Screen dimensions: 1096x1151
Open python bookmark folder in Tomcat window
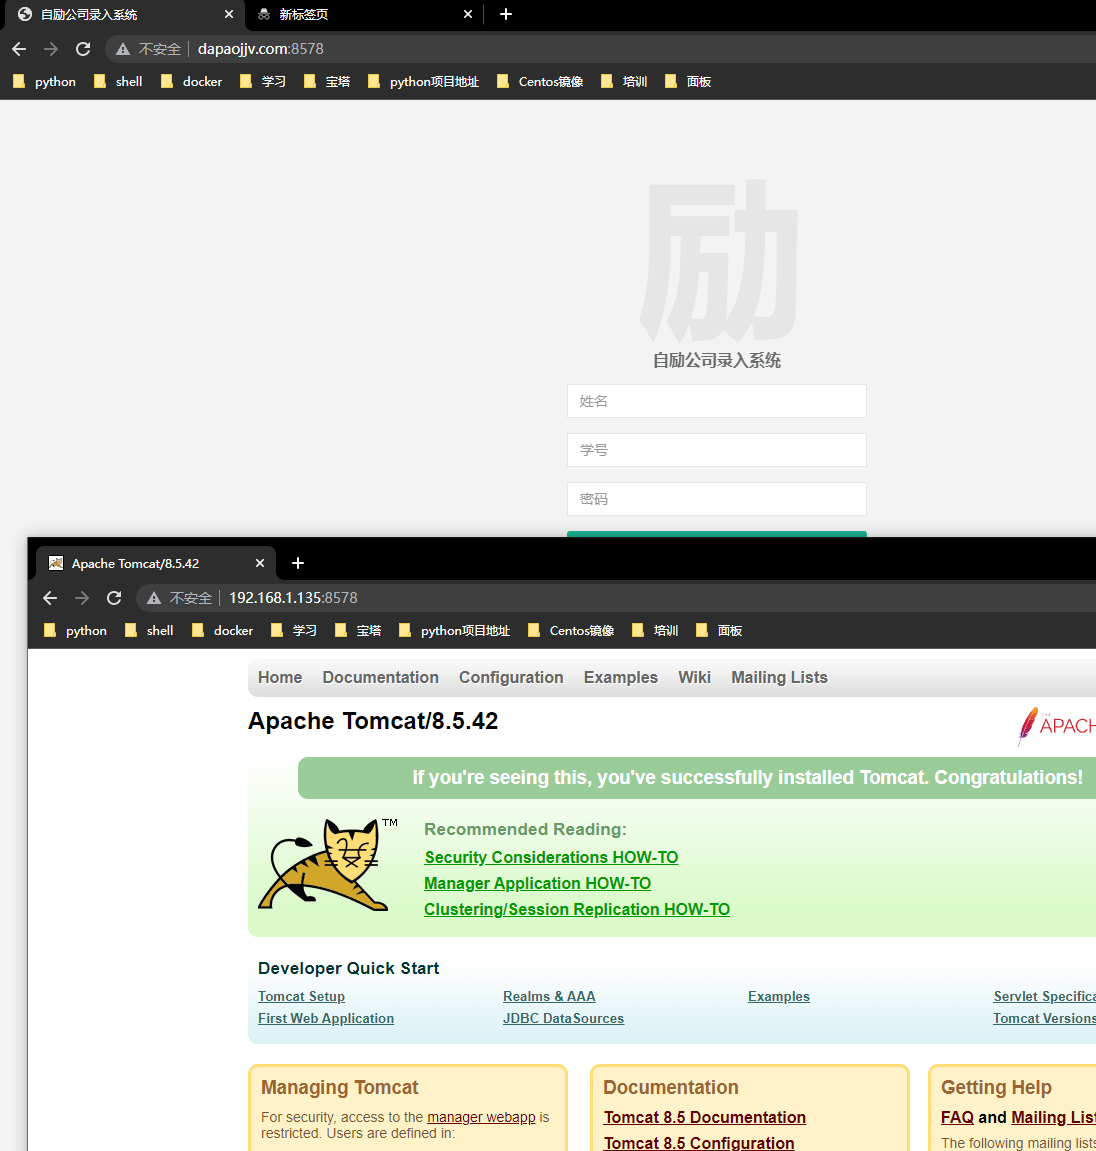[76, 631]
